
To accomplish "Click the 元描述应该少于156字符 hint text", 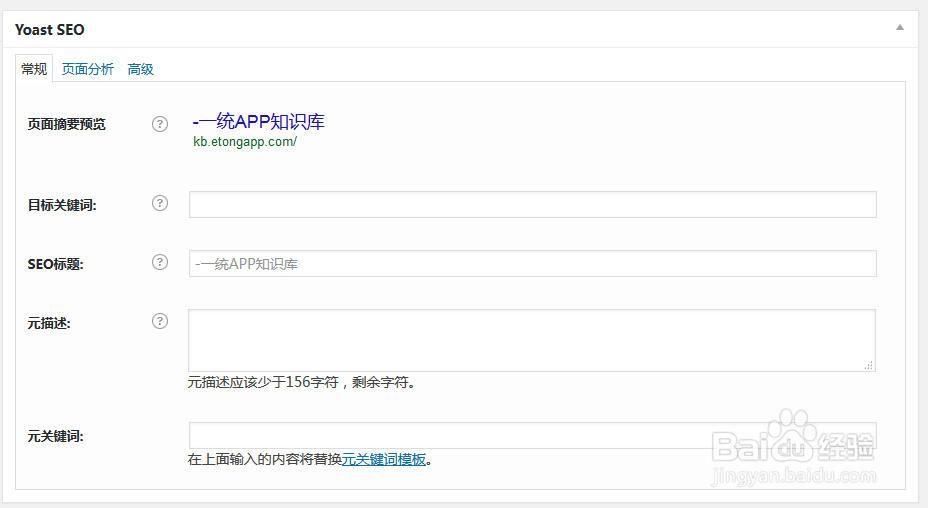I will [x=302, y=382].
